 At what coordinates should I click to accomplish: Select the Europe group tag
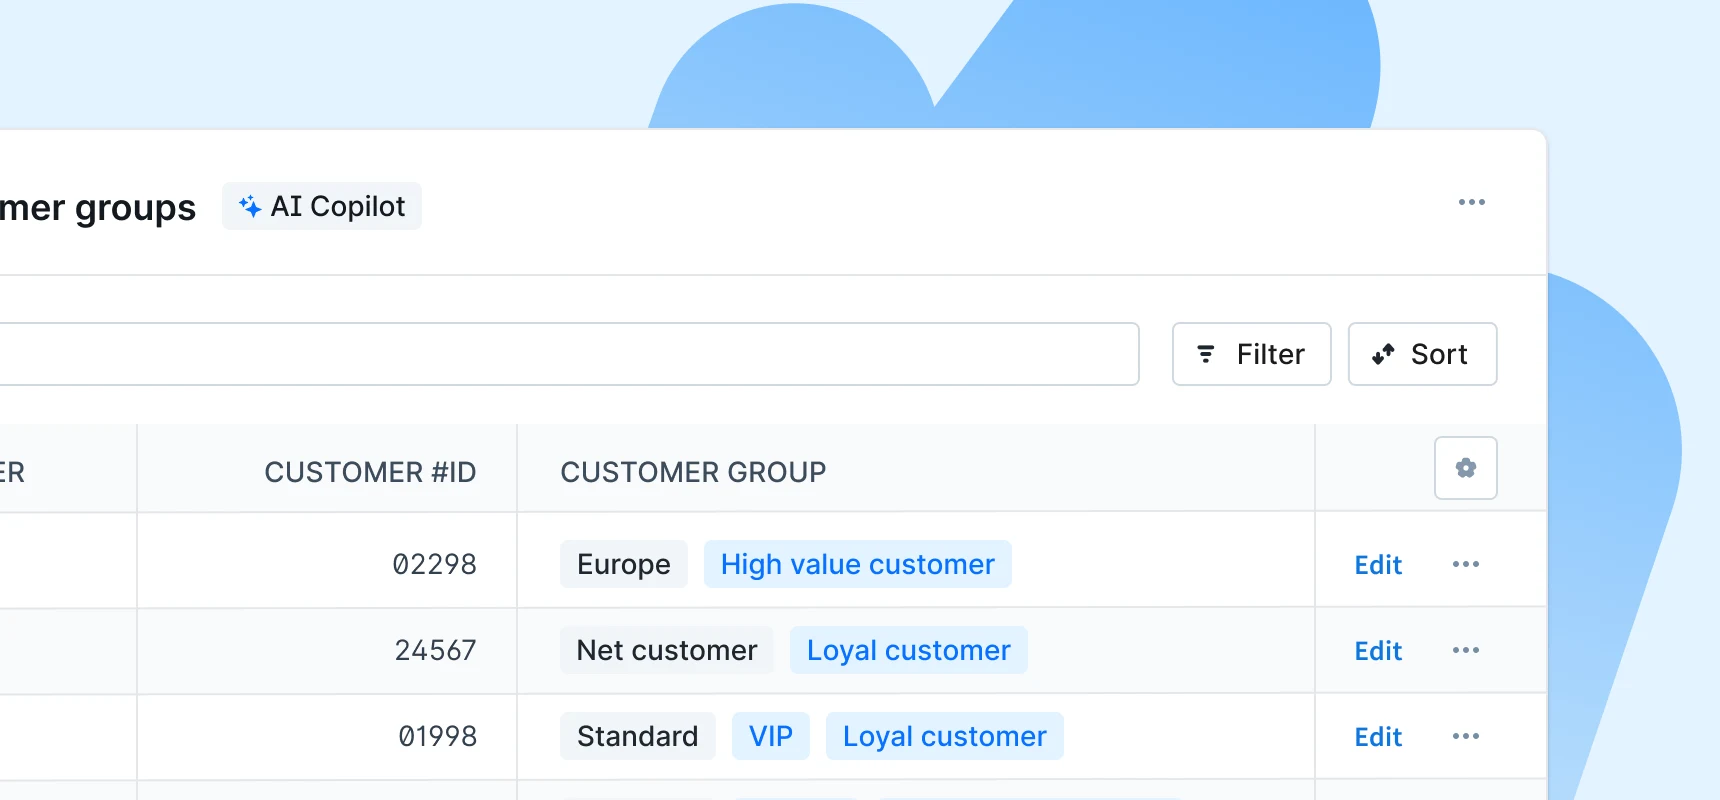tap(623, 564)
